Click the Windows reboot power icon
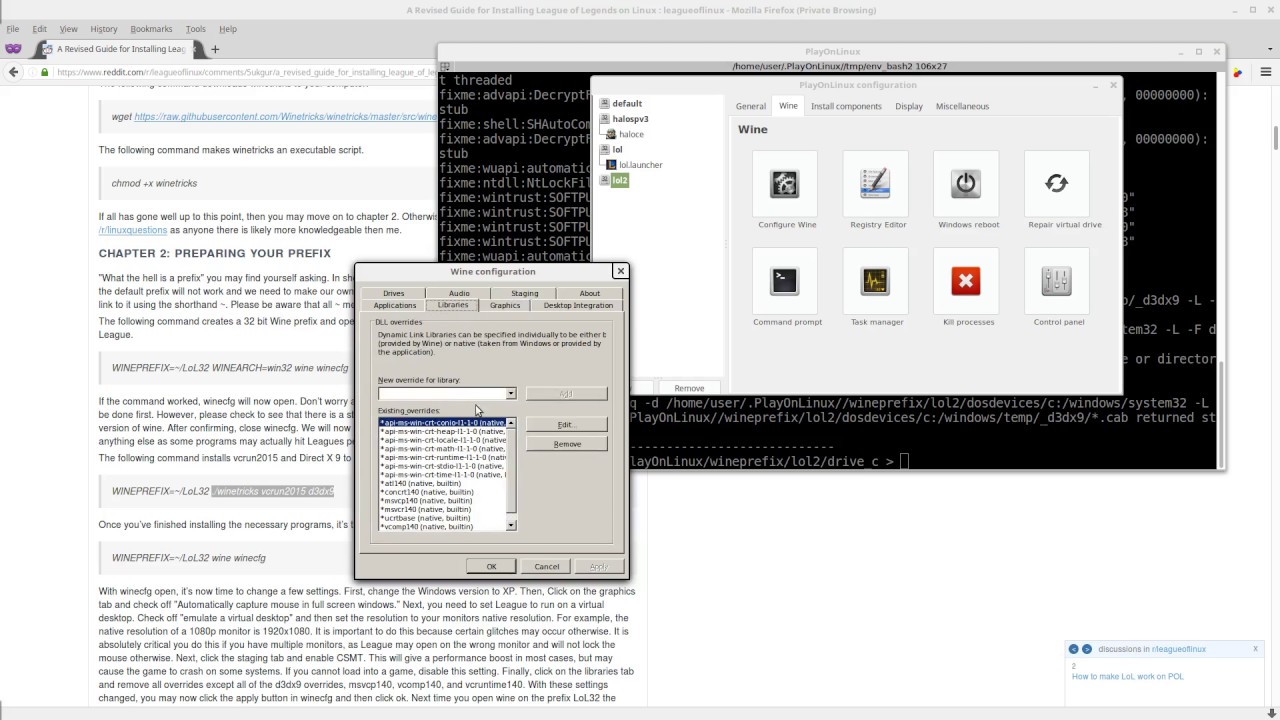Image resolution: width=1280 pixels, height=720 pixels. pos(966,184)
